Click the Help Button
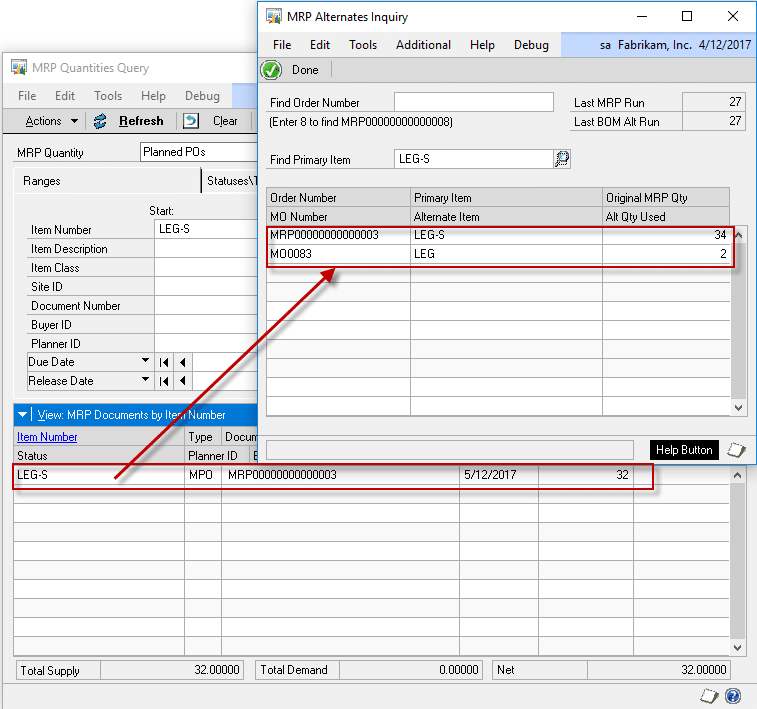The height and width of the screenshot is (709, 757). point(684,450)
